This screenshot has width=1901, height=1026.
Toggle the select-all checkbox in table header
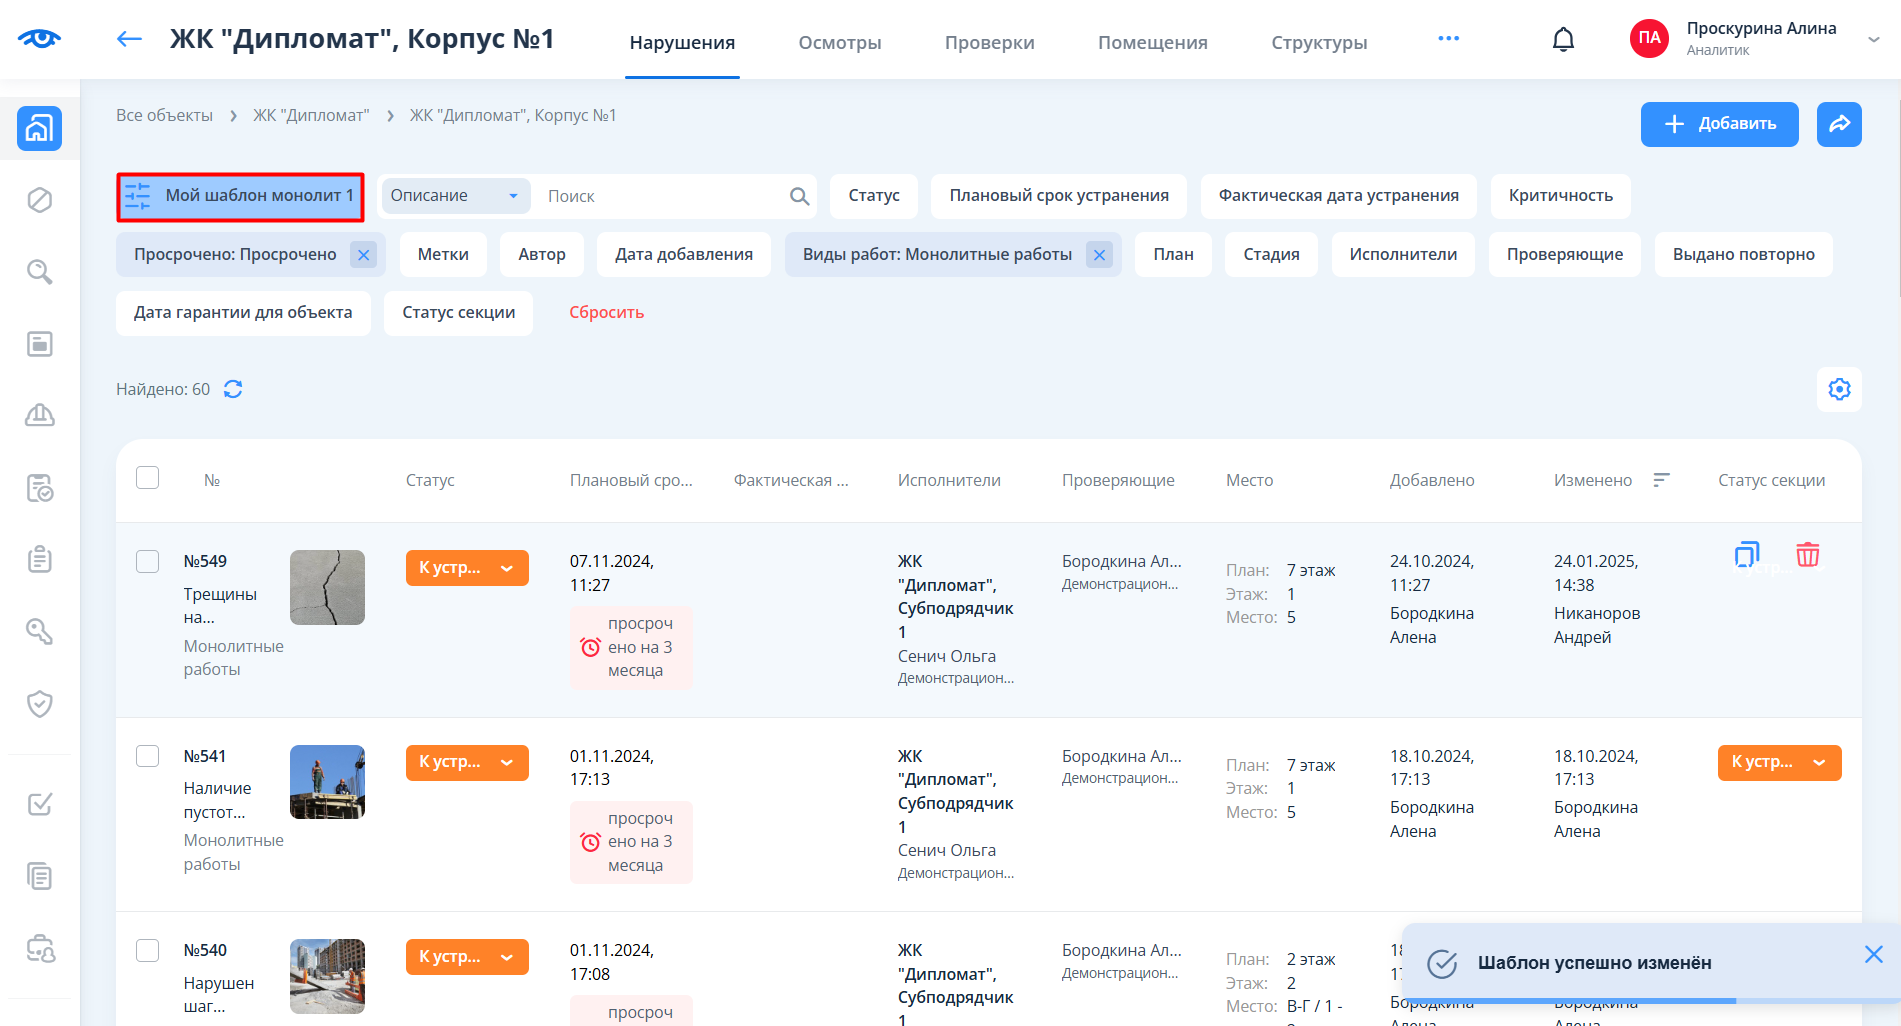coord(148,478)
